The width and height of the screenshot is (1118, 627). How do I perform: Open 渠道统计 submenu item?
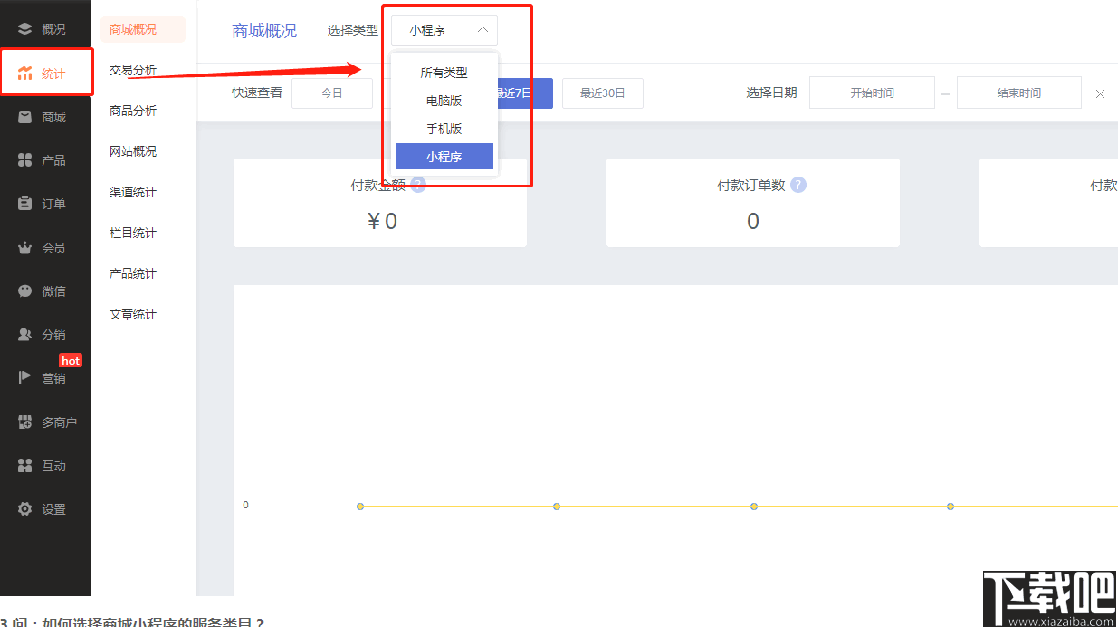(x=133, y=192)
